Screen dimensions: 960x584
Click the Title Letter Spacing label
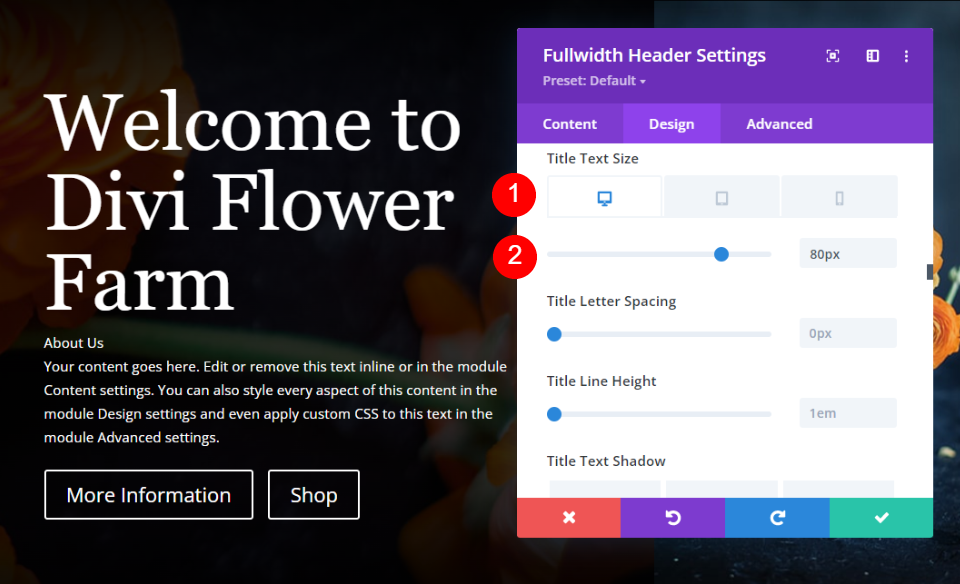(x=611, y=301)
